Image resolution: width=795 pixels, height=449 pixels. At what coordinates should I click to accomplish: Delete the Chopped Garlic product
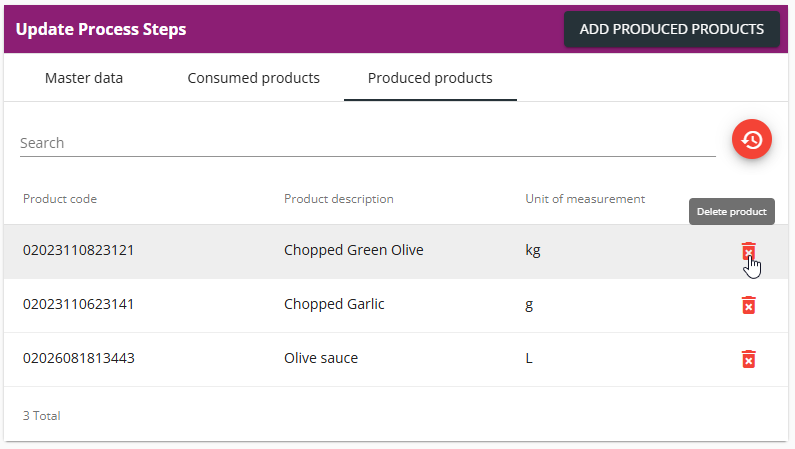(748, 305)
